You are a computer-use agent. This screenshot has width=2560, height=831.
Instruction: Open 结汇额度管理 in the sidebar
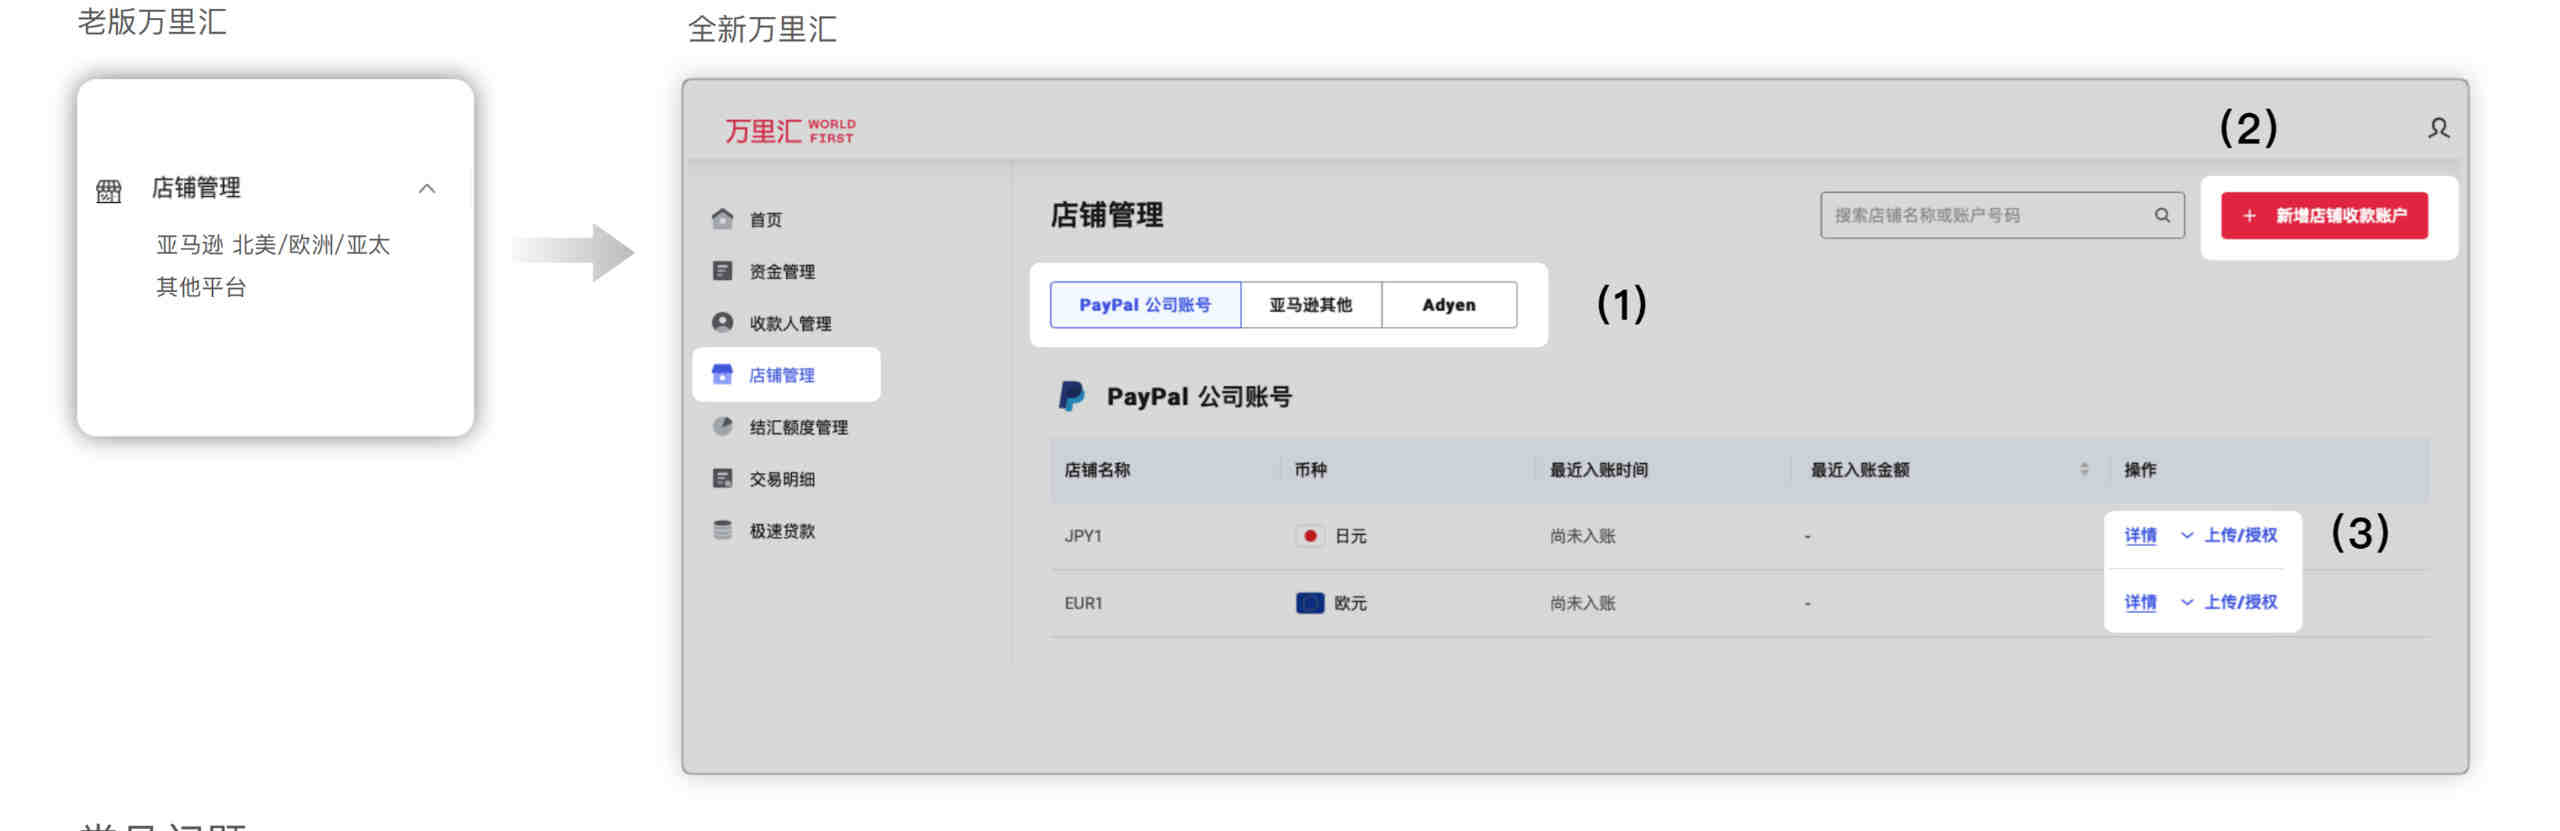pos(799,427)
